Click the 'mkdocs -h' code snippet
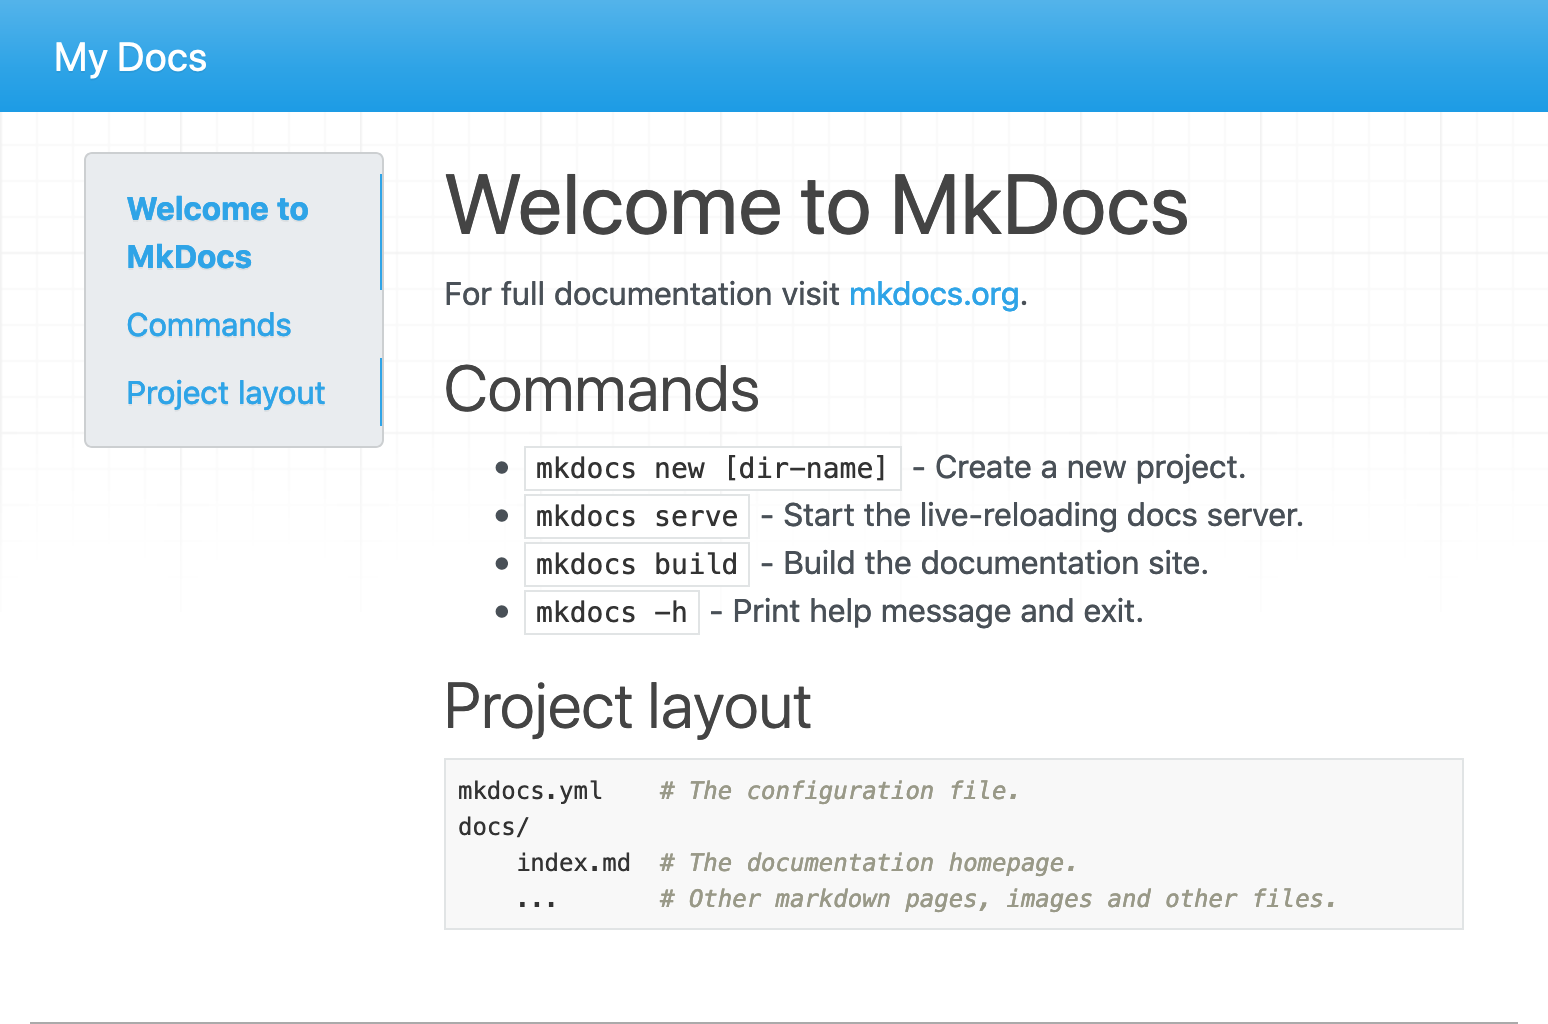This screenshot has height=1024, width=1548. (x=611, y=612)
